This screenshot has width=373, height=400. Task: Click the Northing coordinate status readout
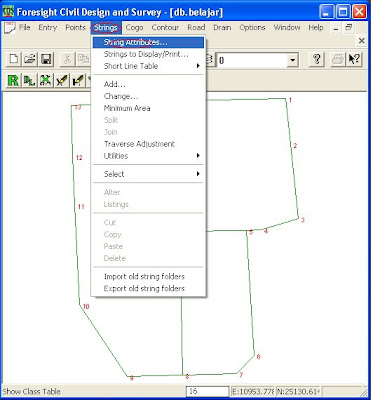pyautogui.click(x=298, y=391)
